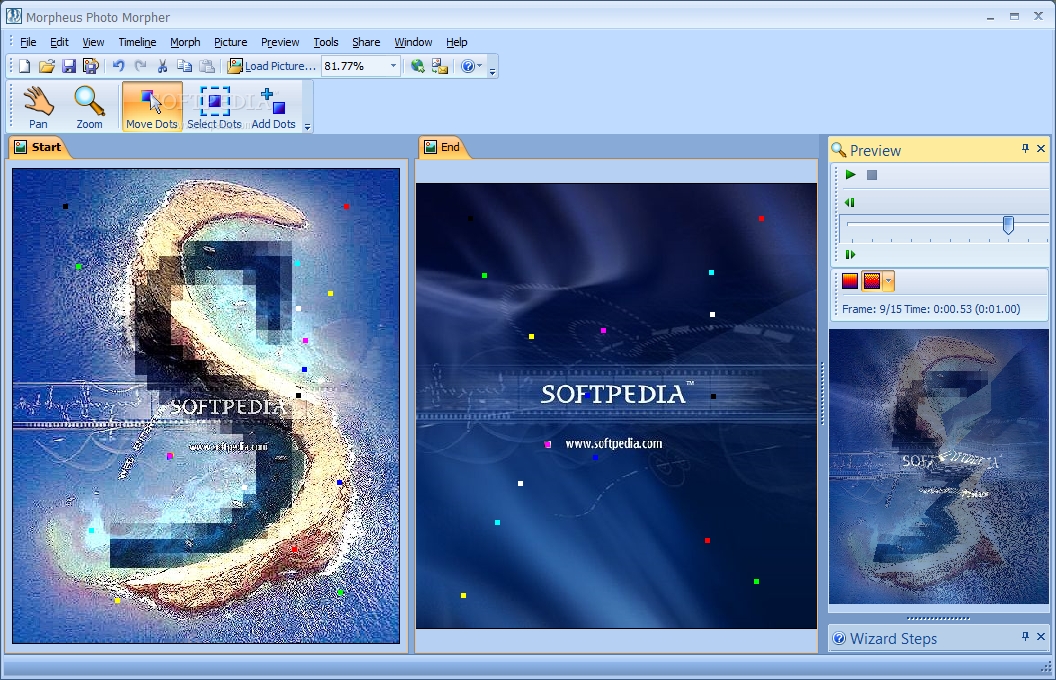Select the Zoom magnifier tool
Viewport: 1056px width, 680px height.
(x=89, y=107)
